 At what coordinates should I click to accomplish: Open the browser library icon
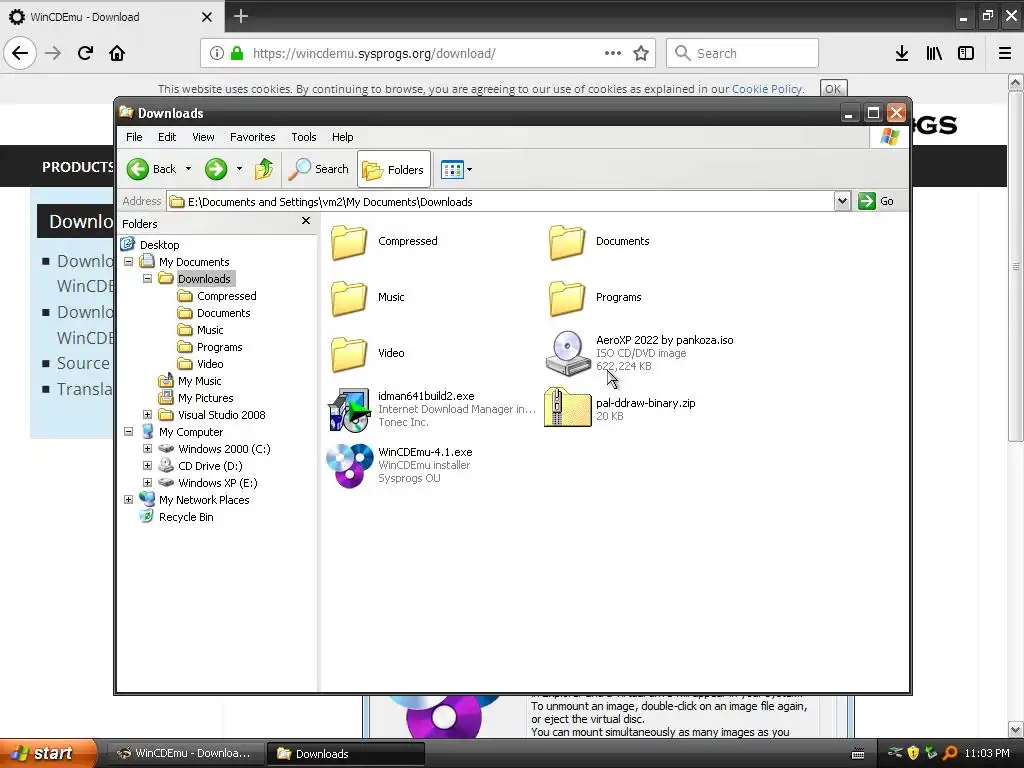(x=934, y=53)
